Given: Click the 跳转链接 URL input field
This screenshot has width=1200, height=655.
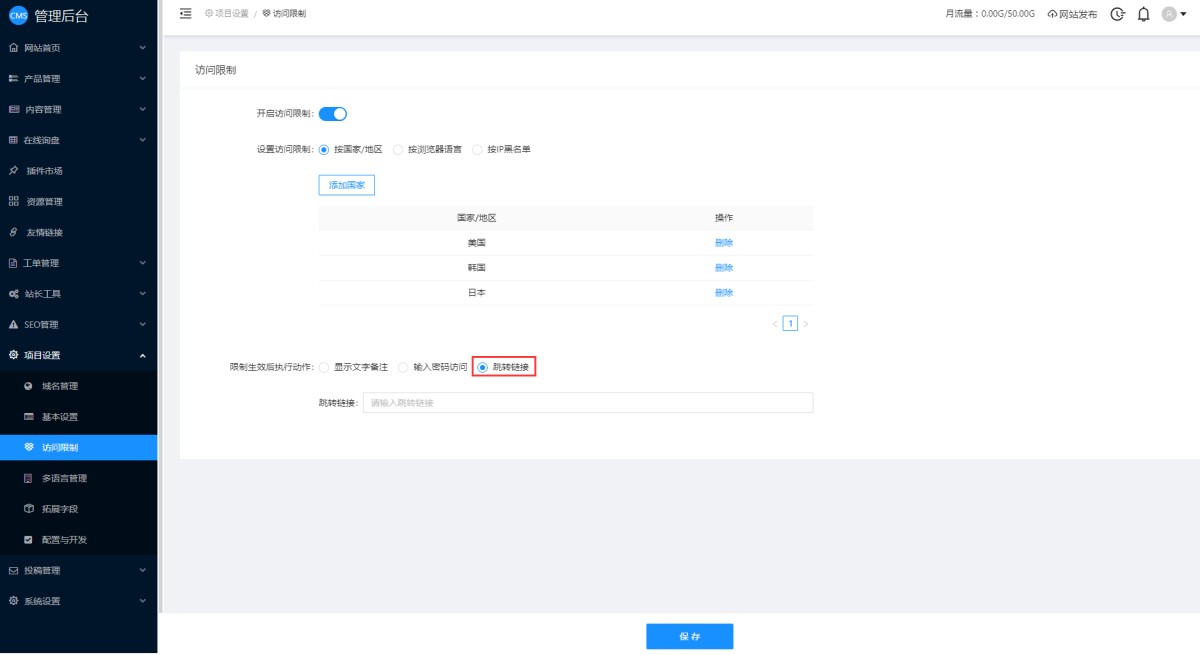Looking at the screenshot, I should [587, 403].
